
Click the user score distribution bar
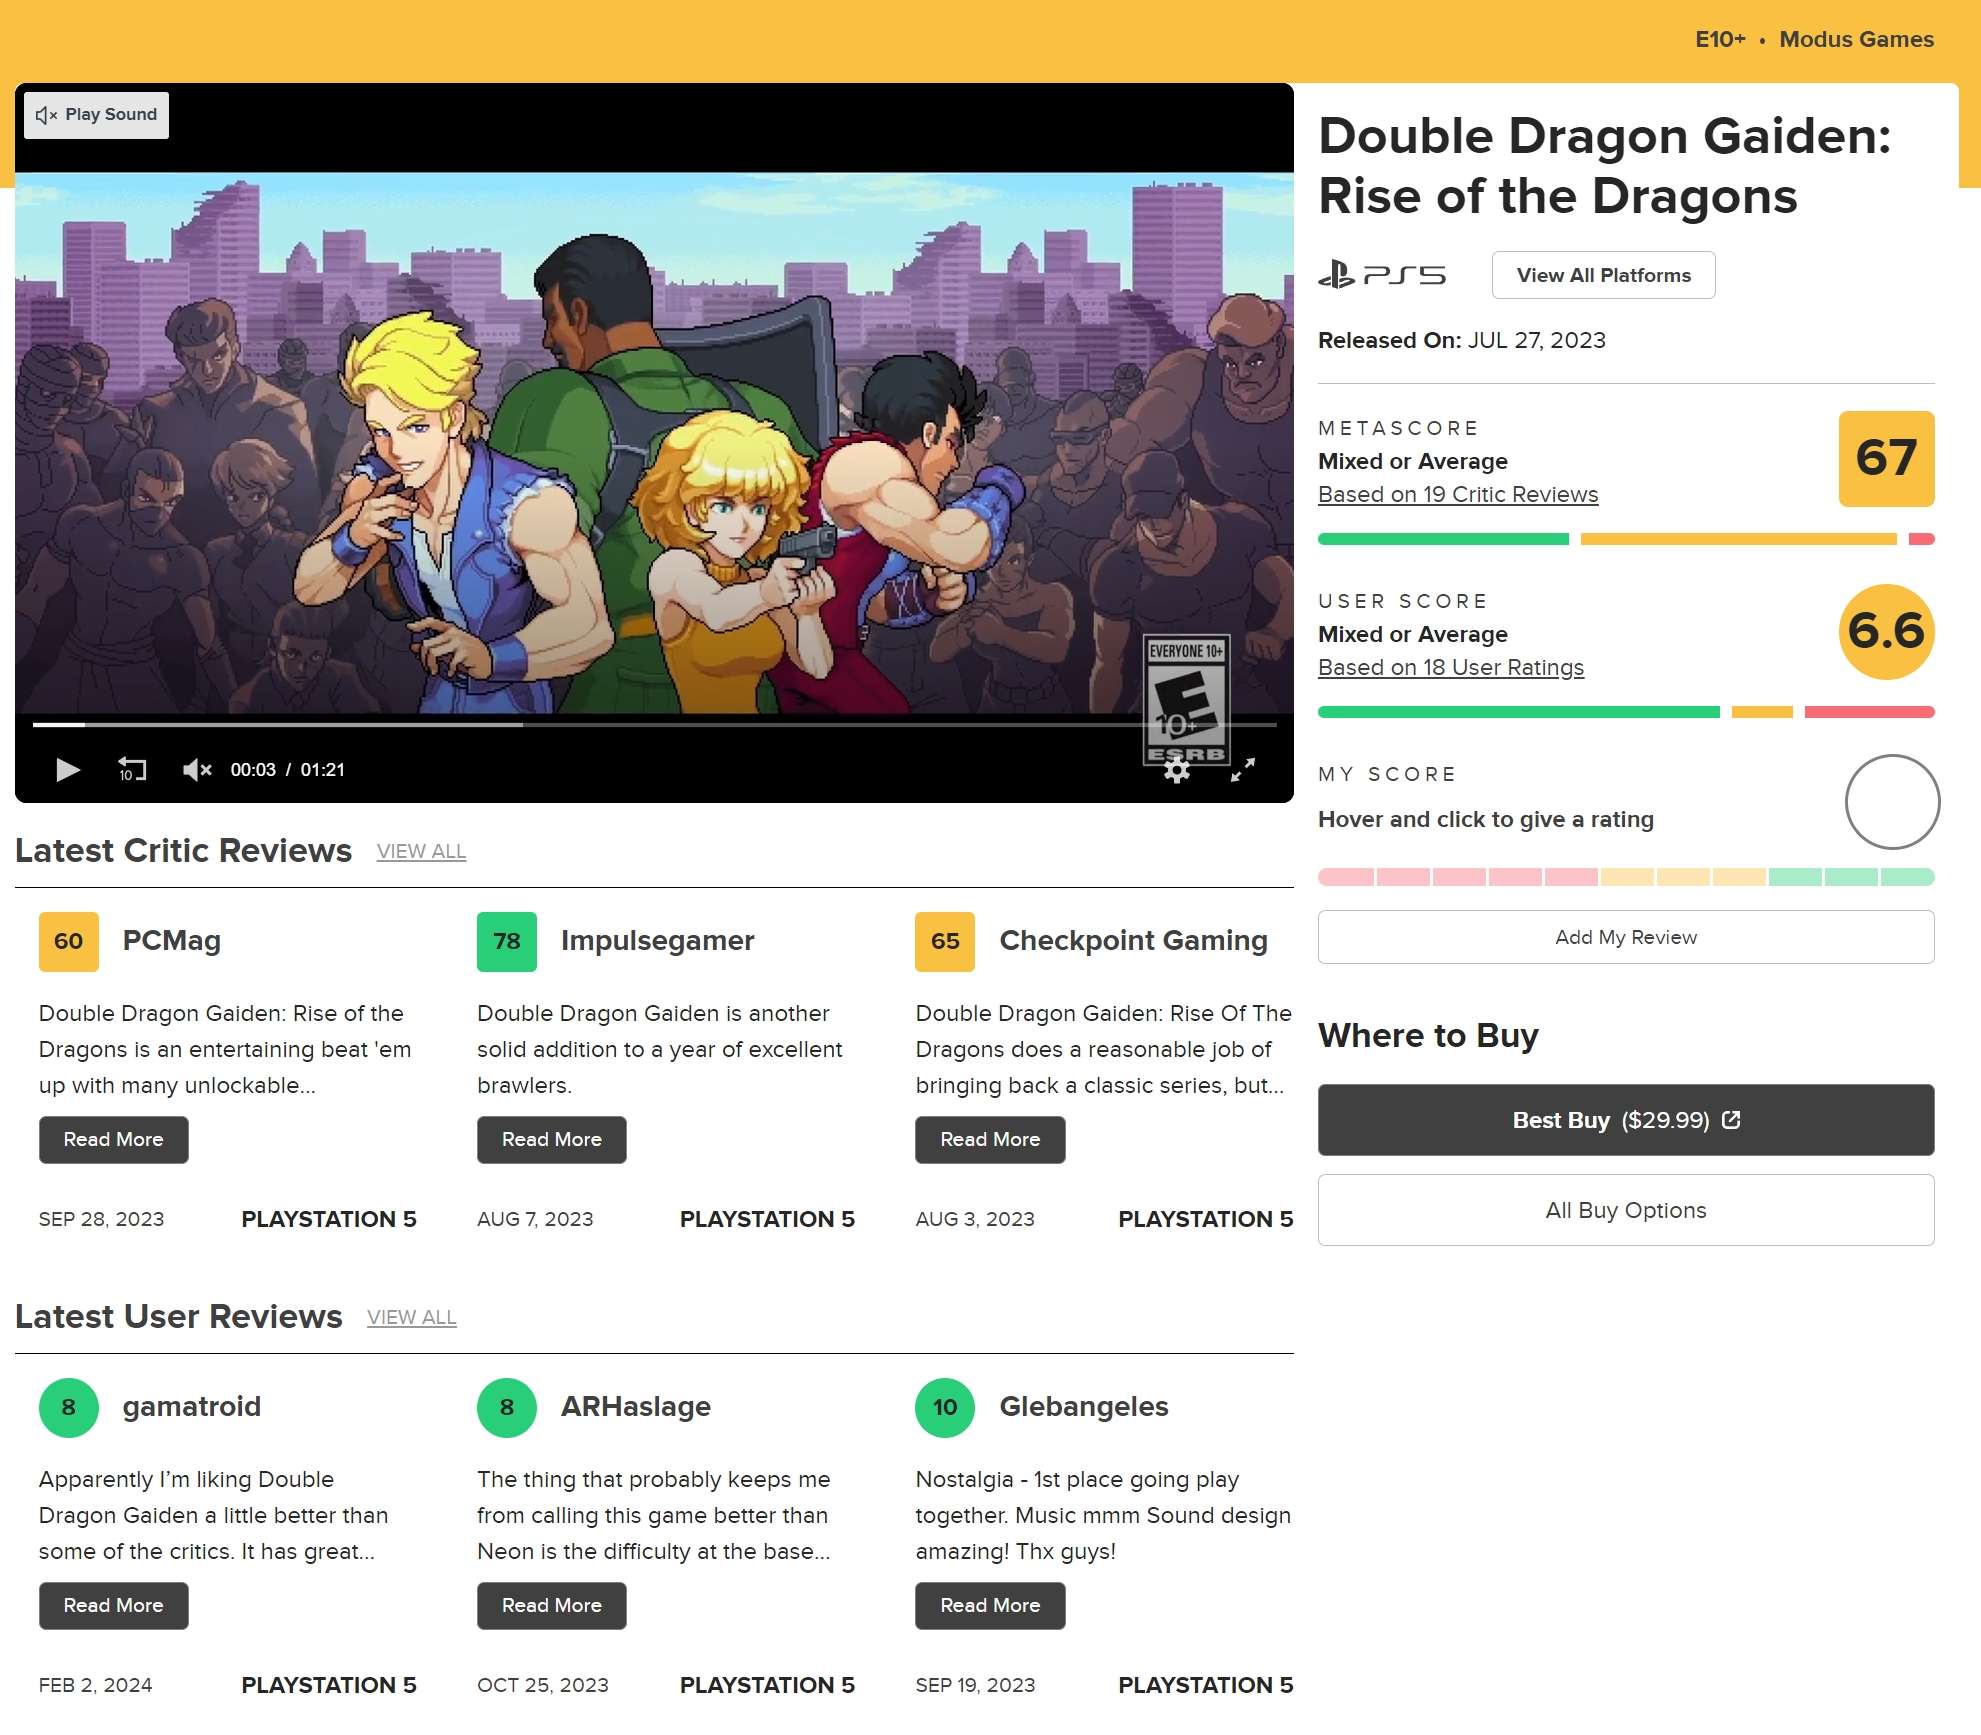click(x=1626, y=712)
